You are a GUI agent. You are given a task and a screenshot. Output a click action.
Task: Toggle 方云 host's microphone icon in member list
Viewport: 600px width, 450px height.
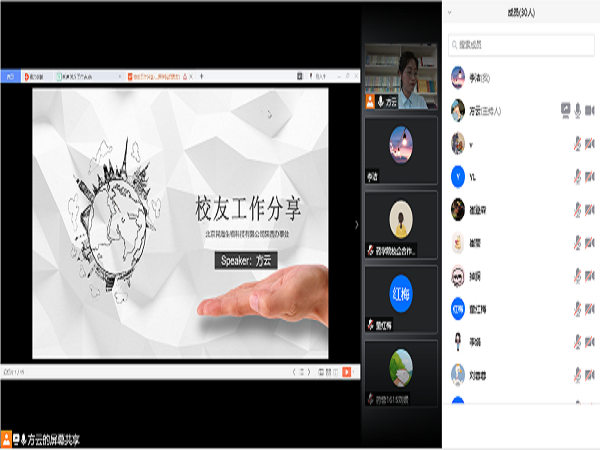[579, 110]
